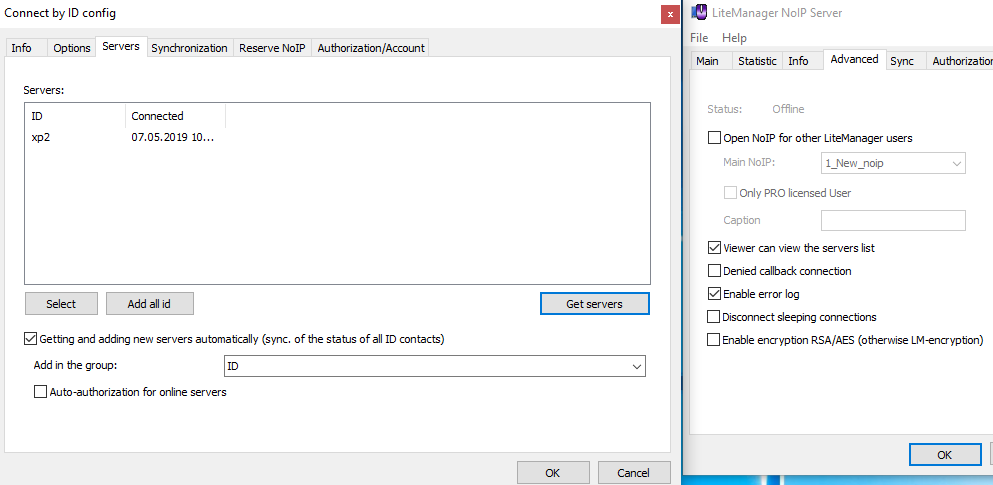The width and height of the screenshot is (993, 485).
Task: Enable Disconnect sleeping connections
Action: [x=714, y=317]
